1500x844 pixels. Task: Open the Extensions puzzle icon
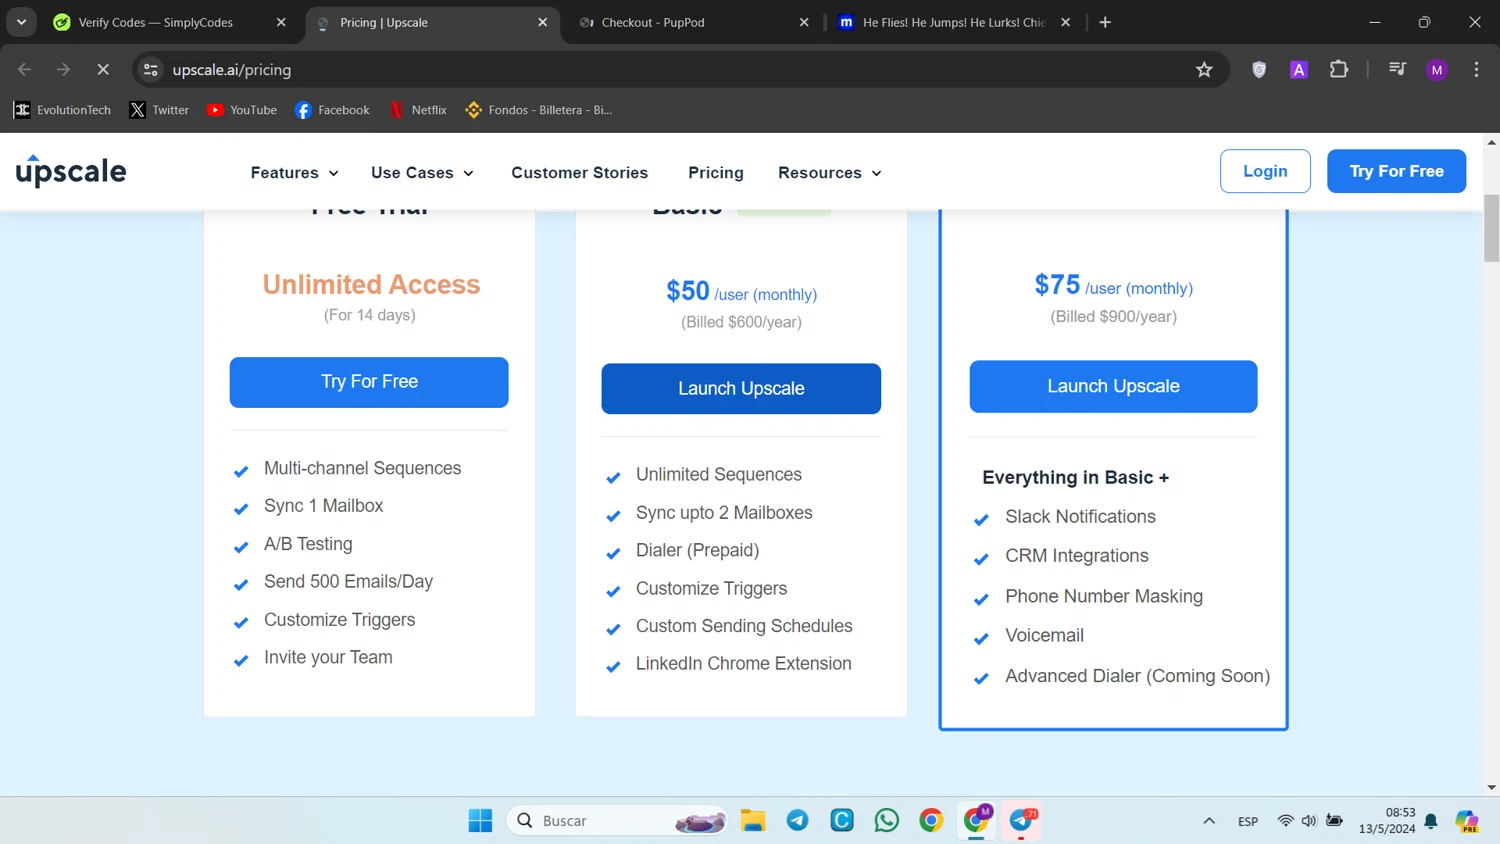pyautogui.click(x=1339, y=70)
